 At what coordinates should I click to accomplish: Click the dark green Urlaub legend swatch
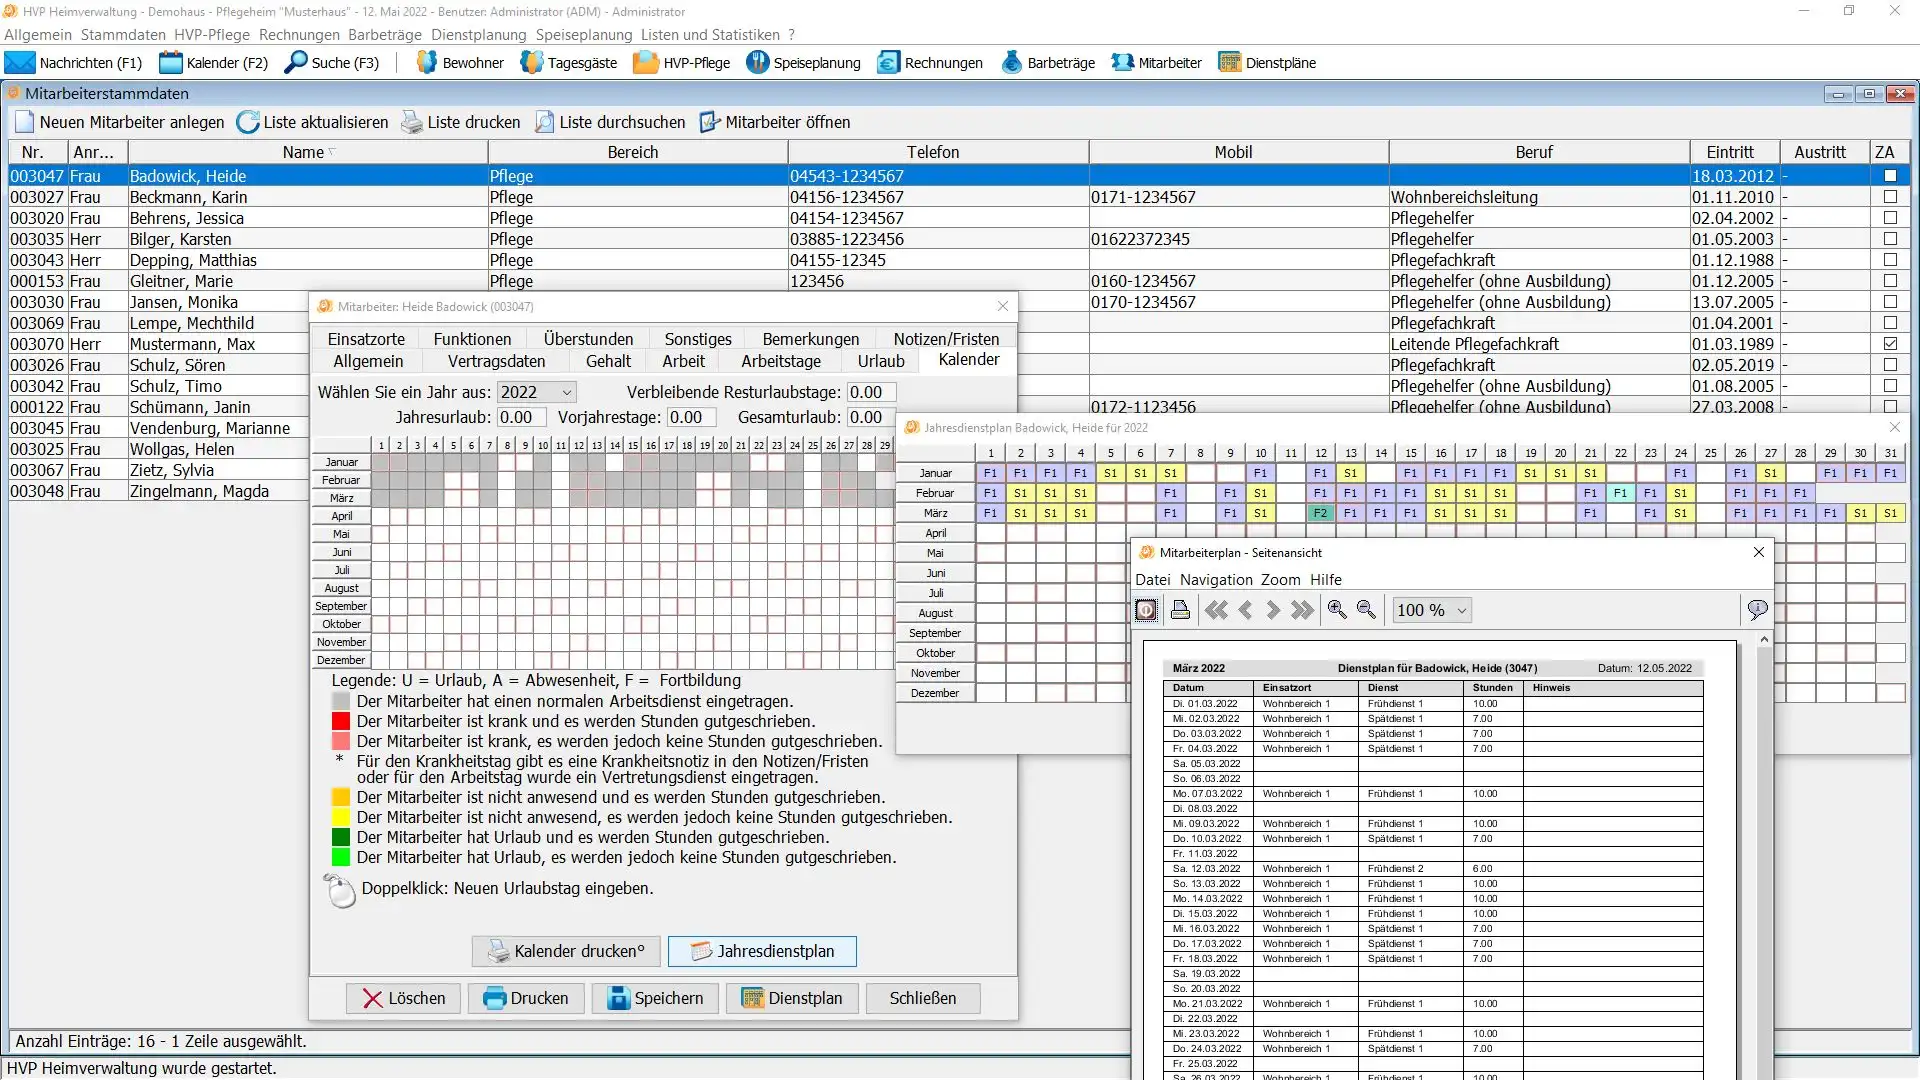tap(341, 838)
